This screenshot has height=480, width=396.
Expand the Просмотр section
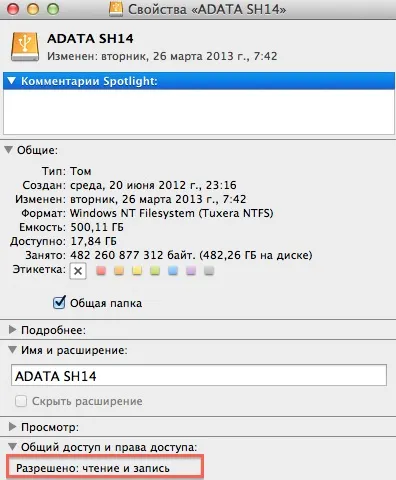[x=12, y=426]
